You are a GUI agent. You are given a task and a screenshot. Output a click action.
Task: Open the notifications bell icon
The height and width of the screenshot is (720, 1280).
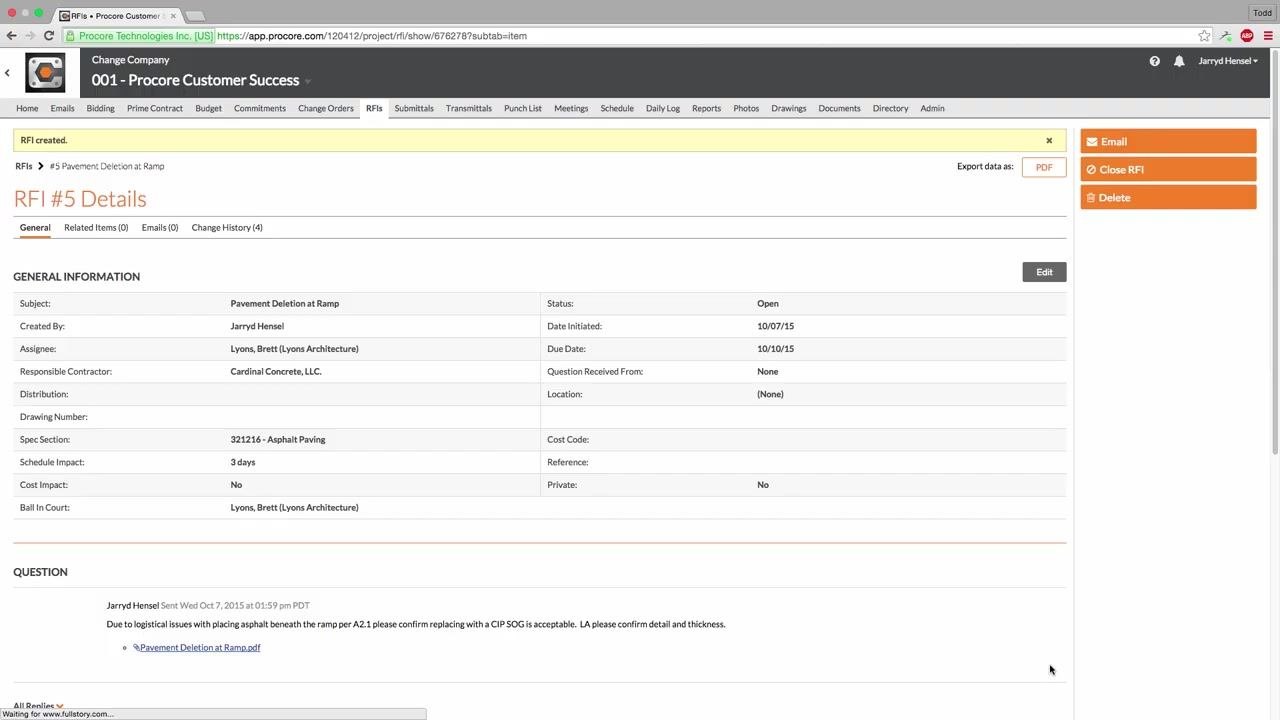[x=1179, y=61]
